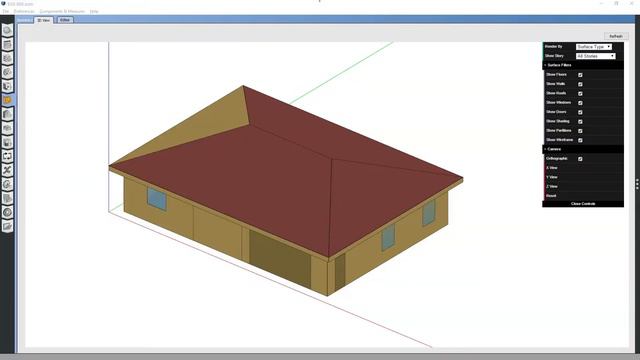This screenshot has width=640, height=360.
Task: Open the Thermal Zones tab icon
Action: click(x=7, y=142)
